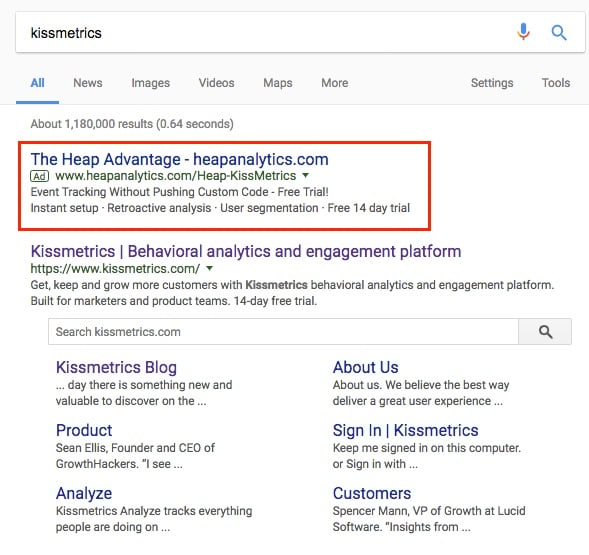
Task: Select the All tab
Action: pos(37,83)
